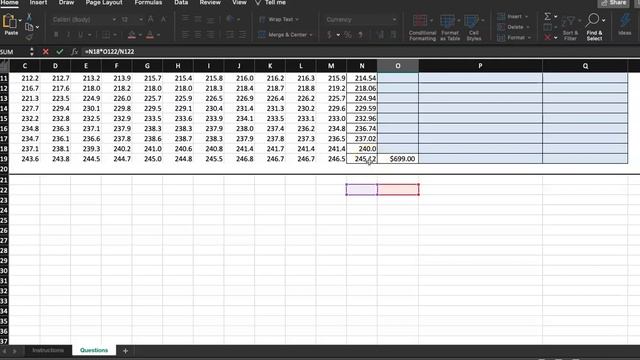This screenshot has width=640, height=360.
Task: Open Find & Select magnifier
Action: pyautogui.click(x=594, y=27)
